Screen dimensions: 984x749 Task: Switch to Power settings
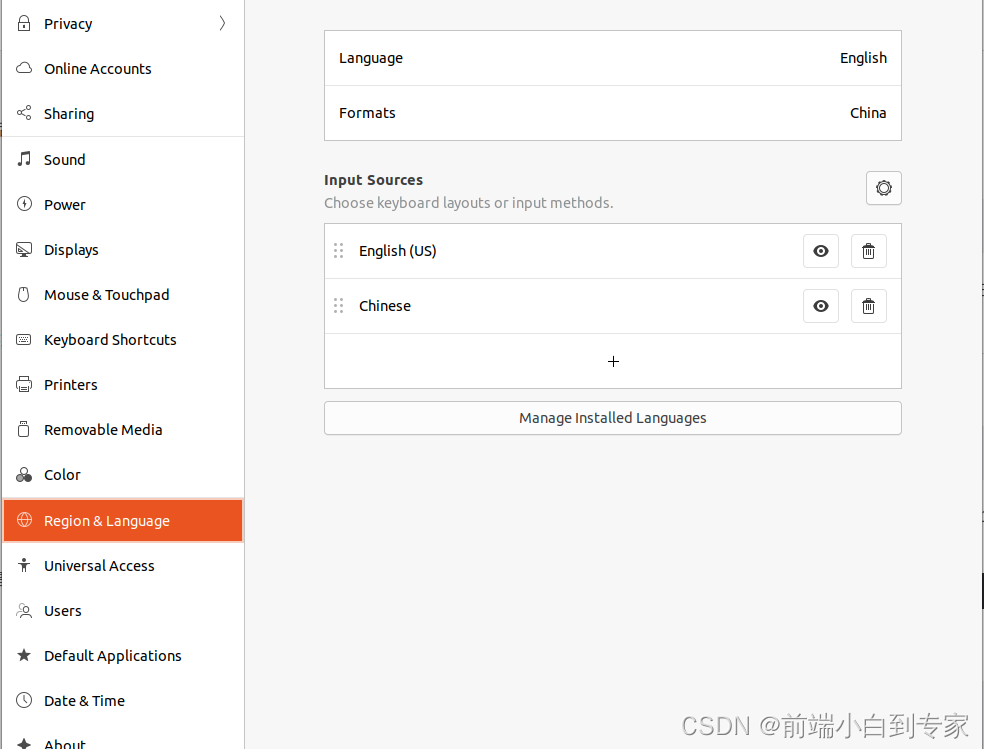[x=123, y=205]
